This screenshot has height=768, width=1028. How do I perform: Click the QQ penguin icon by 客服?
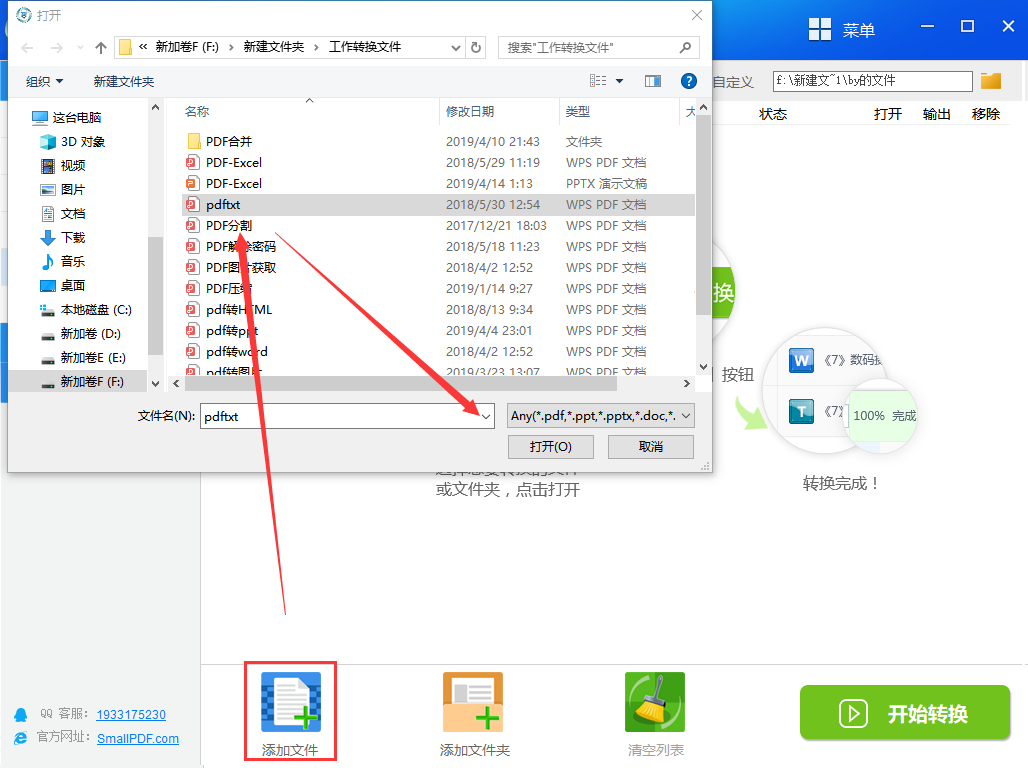21,715
